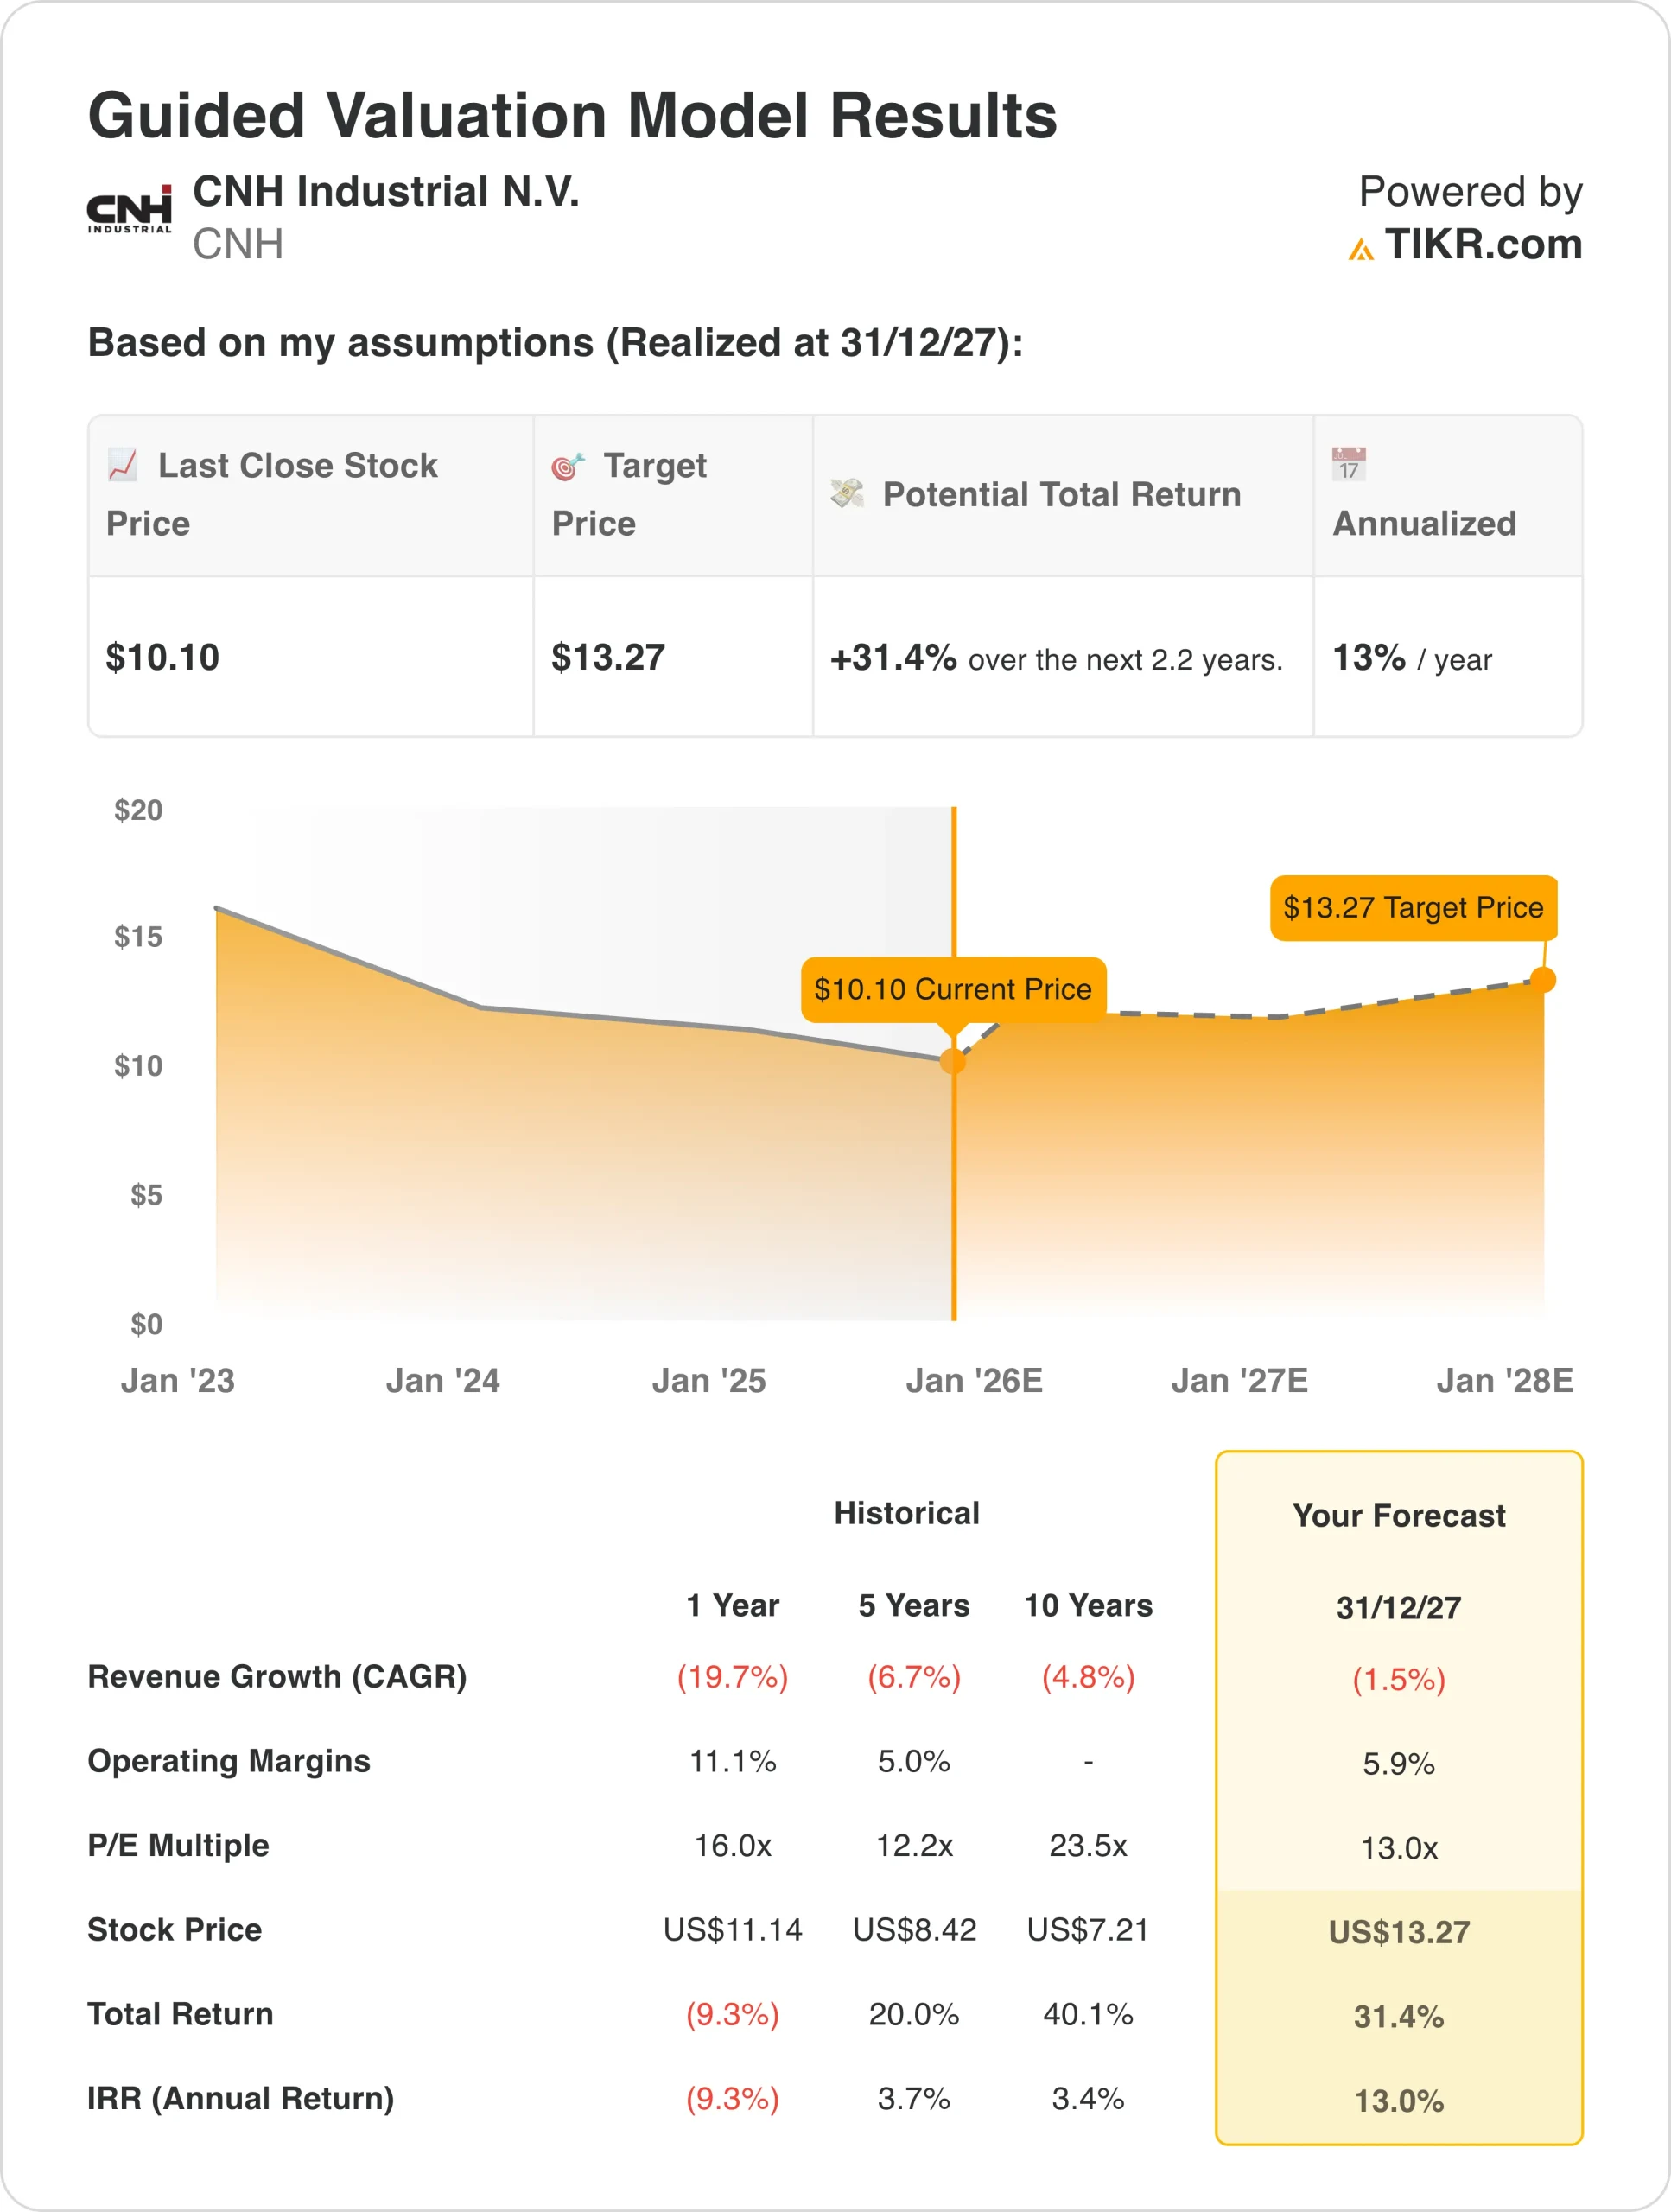This screenshot has height=2212, width=1671.
Task: Click the target dart icon beside Target Price
Action: [x=567, y=466]
